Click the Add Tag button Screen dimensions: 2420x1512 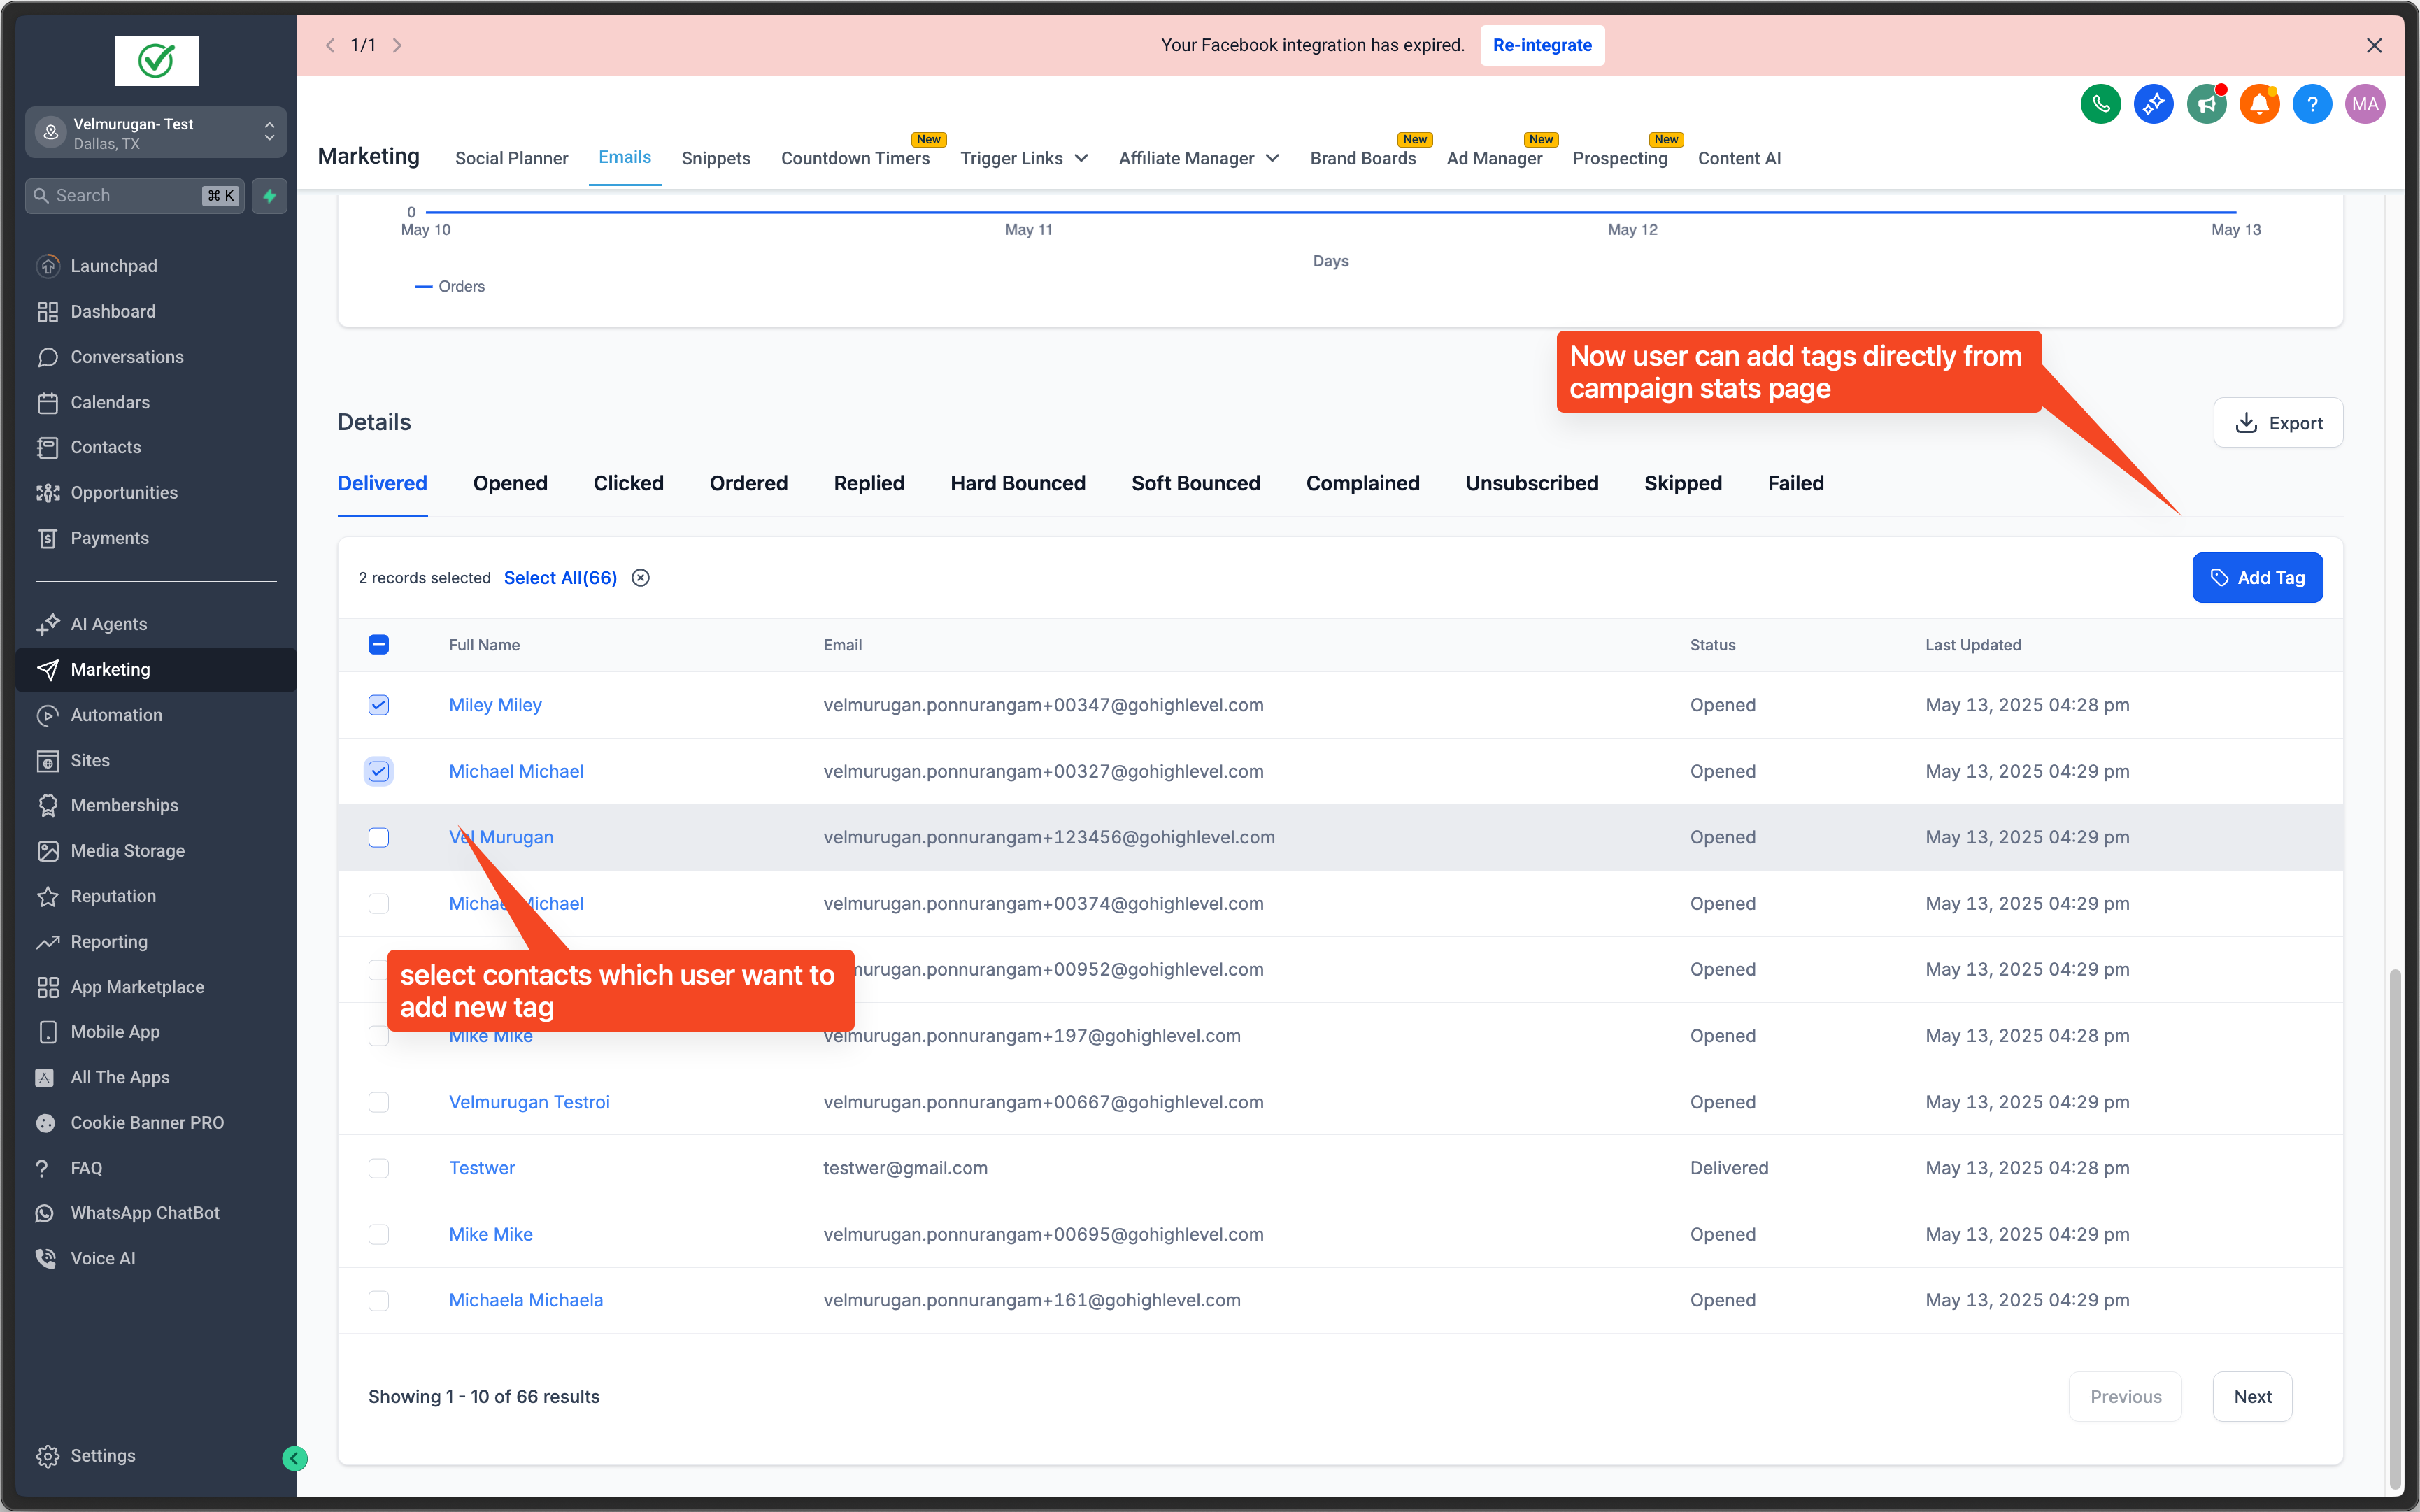[2257, 577]
